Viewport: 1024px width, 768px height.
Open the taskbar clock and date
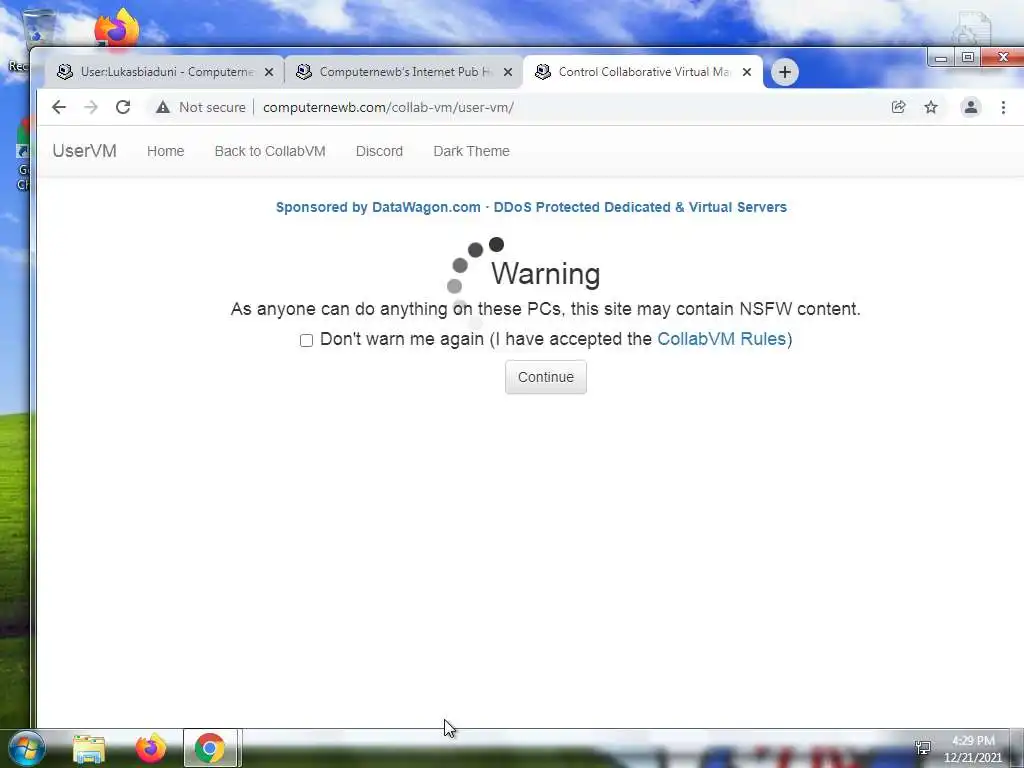point(972,749)
